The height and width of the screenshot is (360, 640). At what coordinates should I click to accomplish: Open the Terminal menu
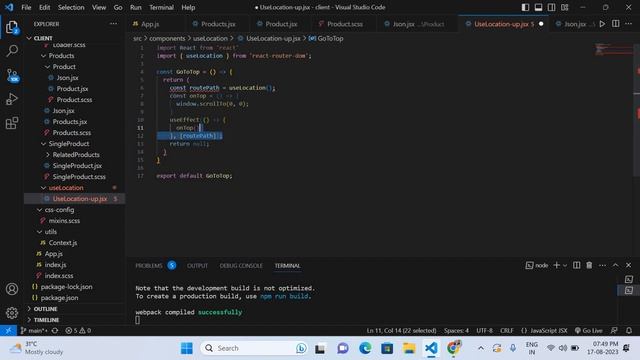(x=161, y=7)
